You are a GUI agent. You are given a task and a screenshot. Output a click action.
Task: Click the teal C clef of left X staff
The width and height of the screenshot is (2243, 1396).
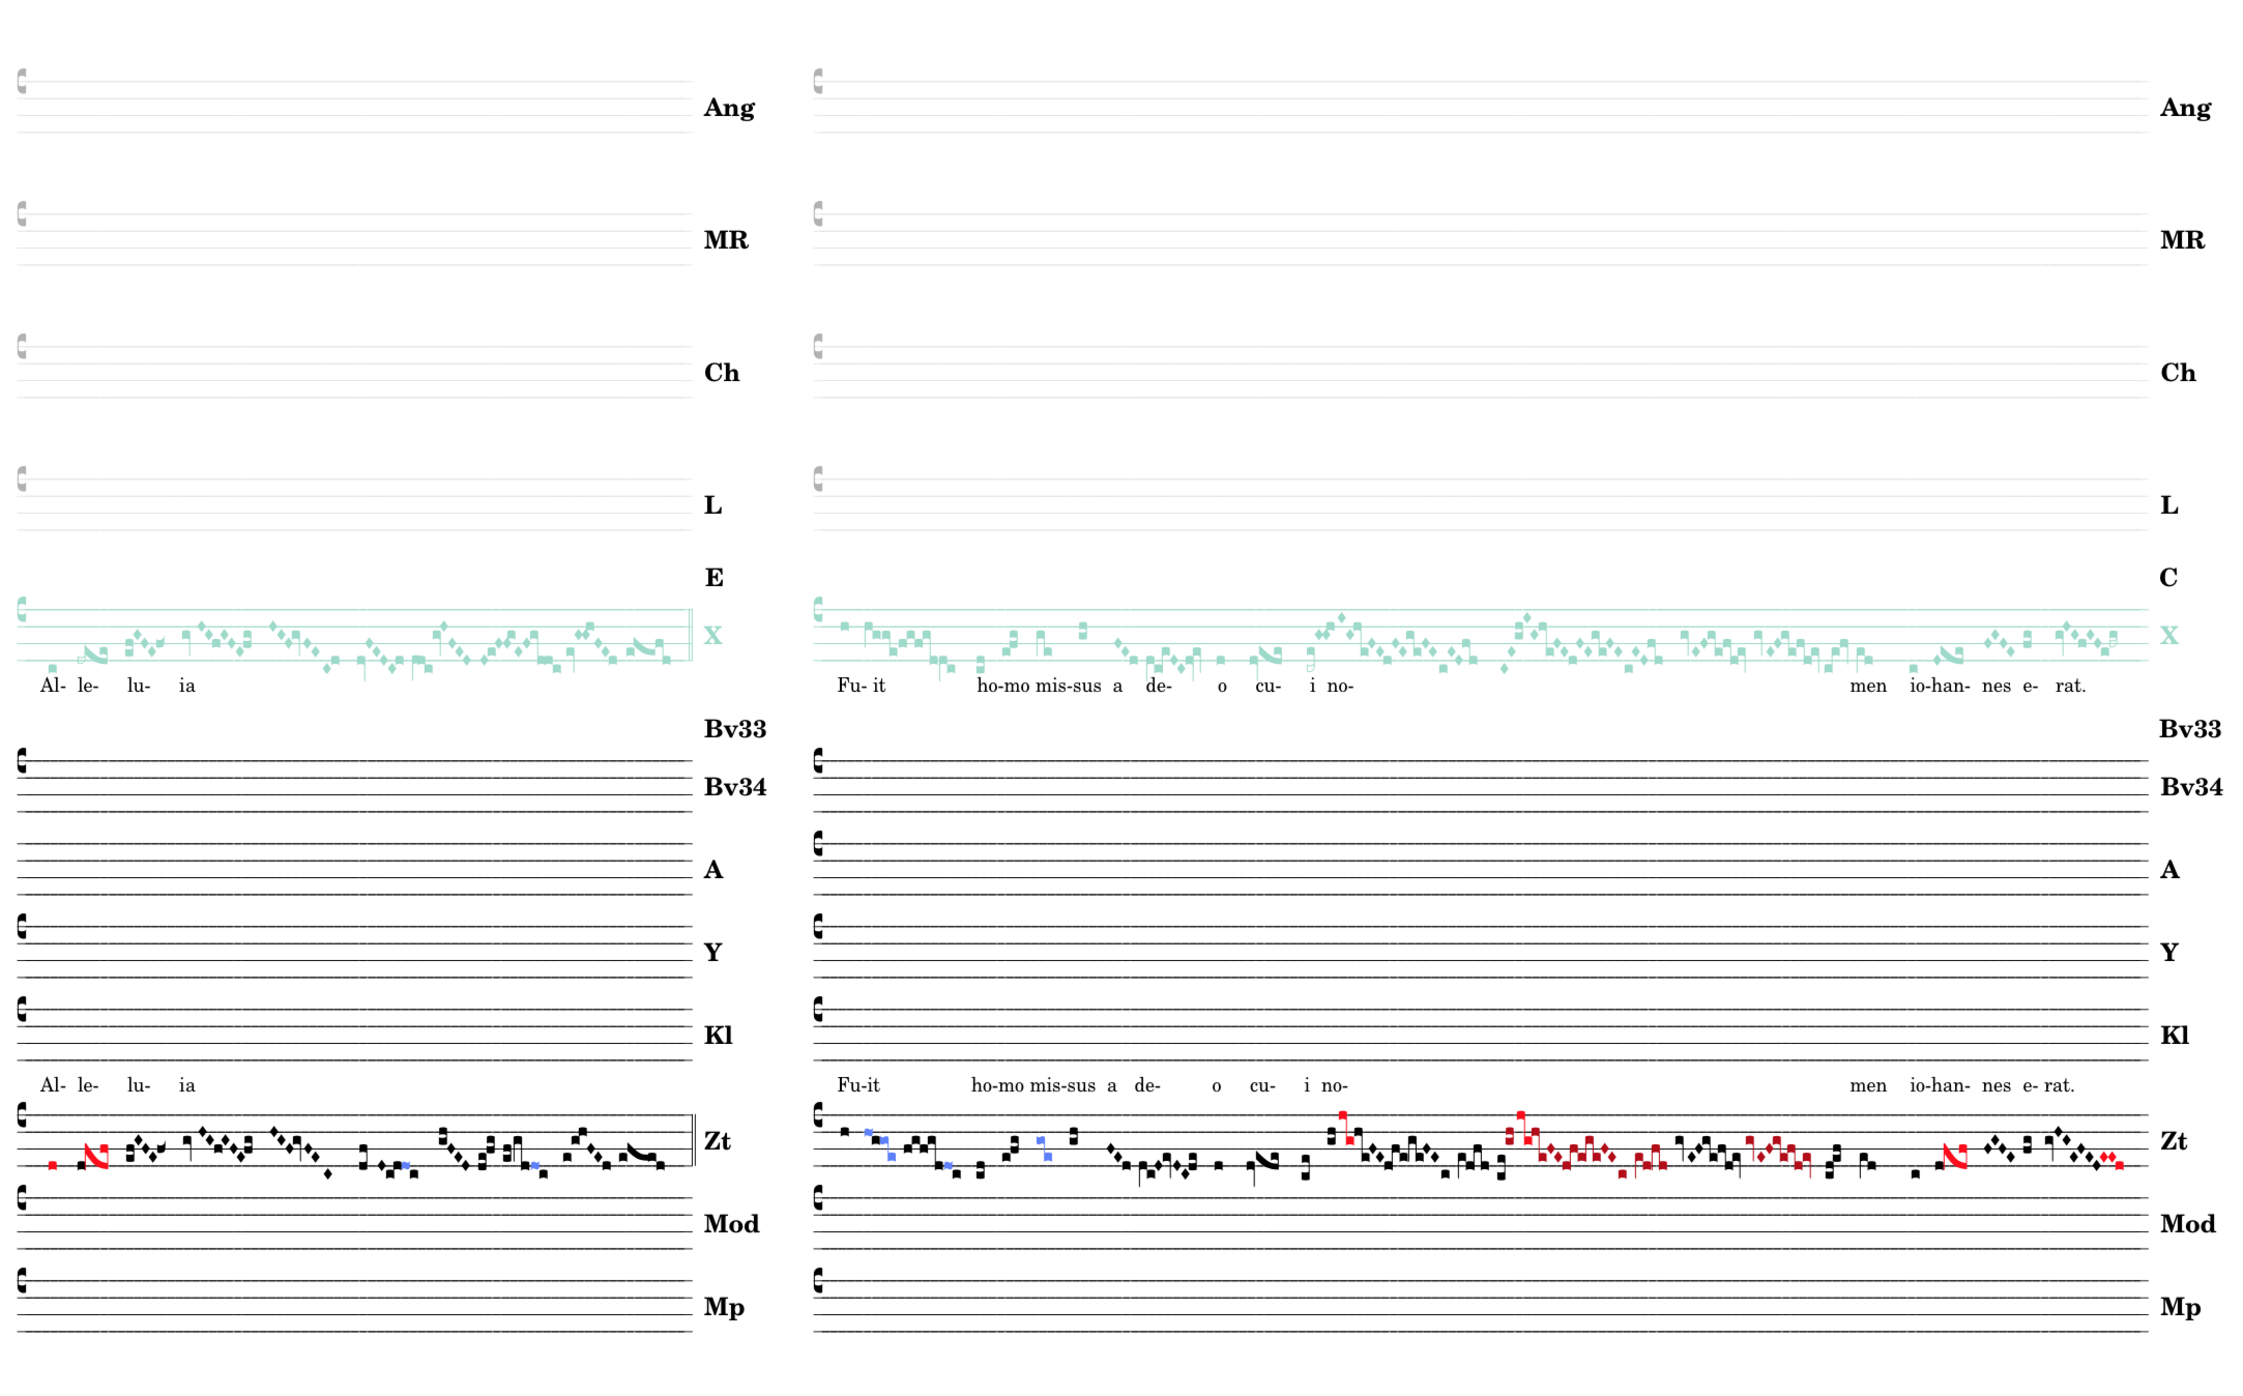coord(22,609)
